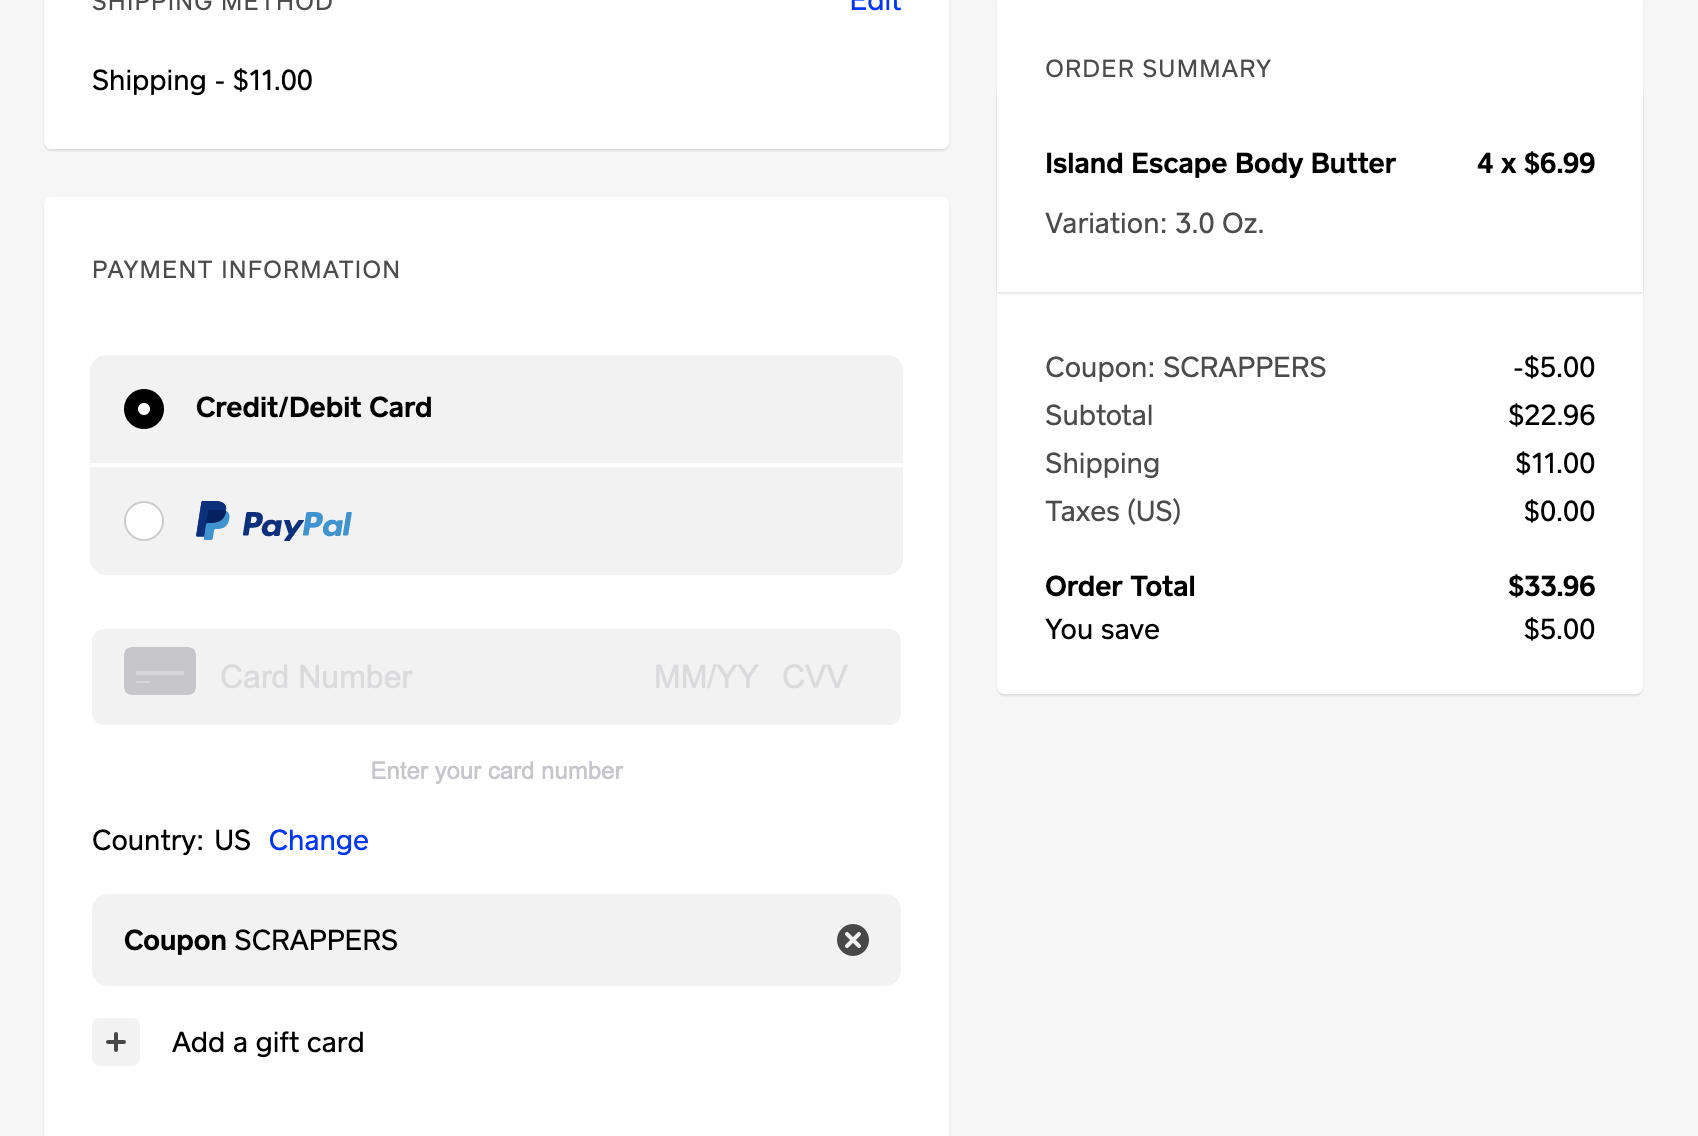
Task: Click the MM/YY expiration field
Action: (x=705, y=677)
